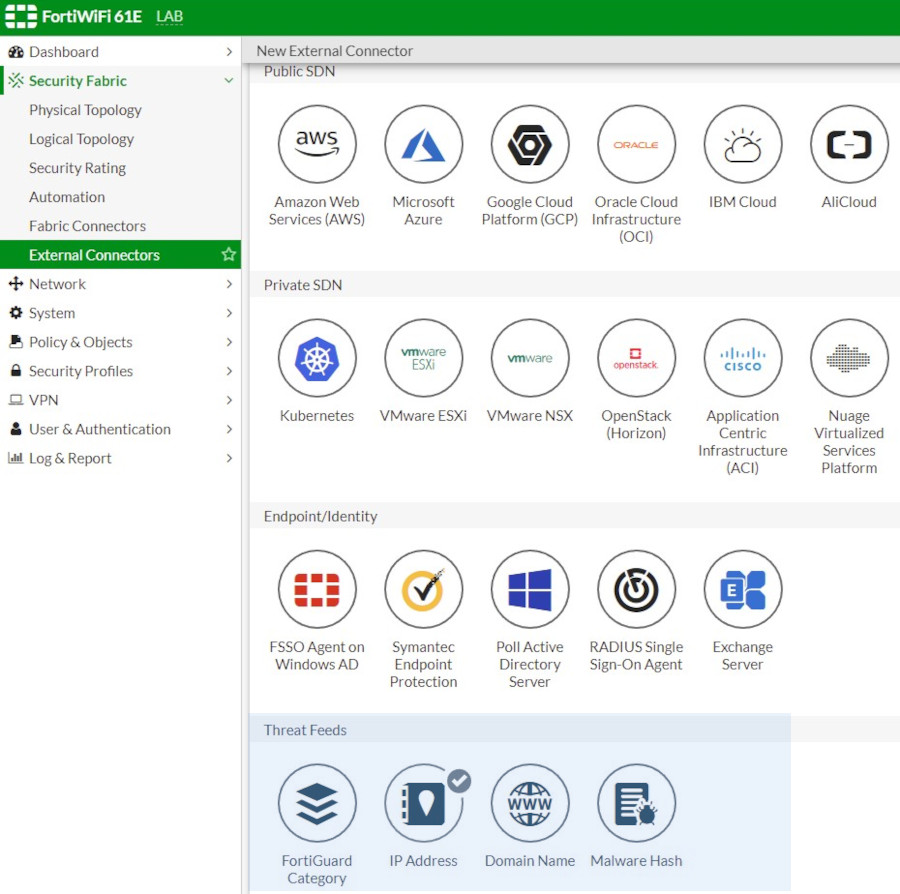Select the FSSO Agent on Windows AD icon
900x894 pixels.
tap(317, 589)
